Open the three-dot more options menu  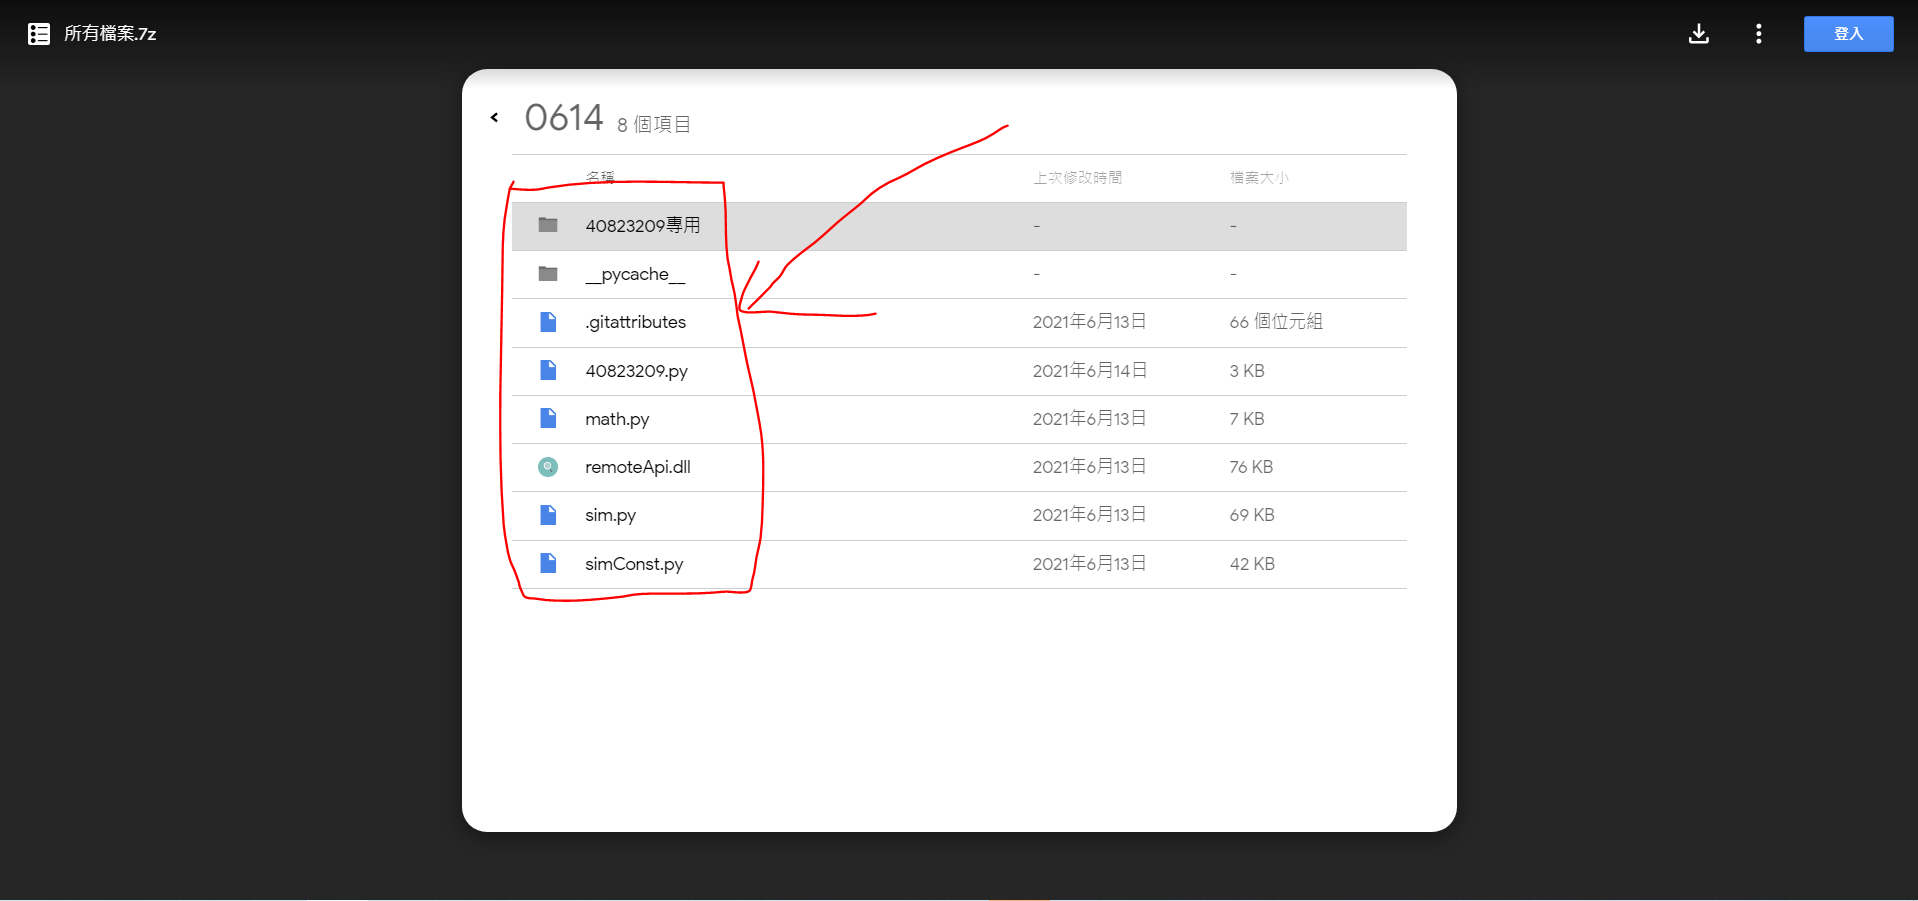pyautogui.click(x=1758, y=34)
